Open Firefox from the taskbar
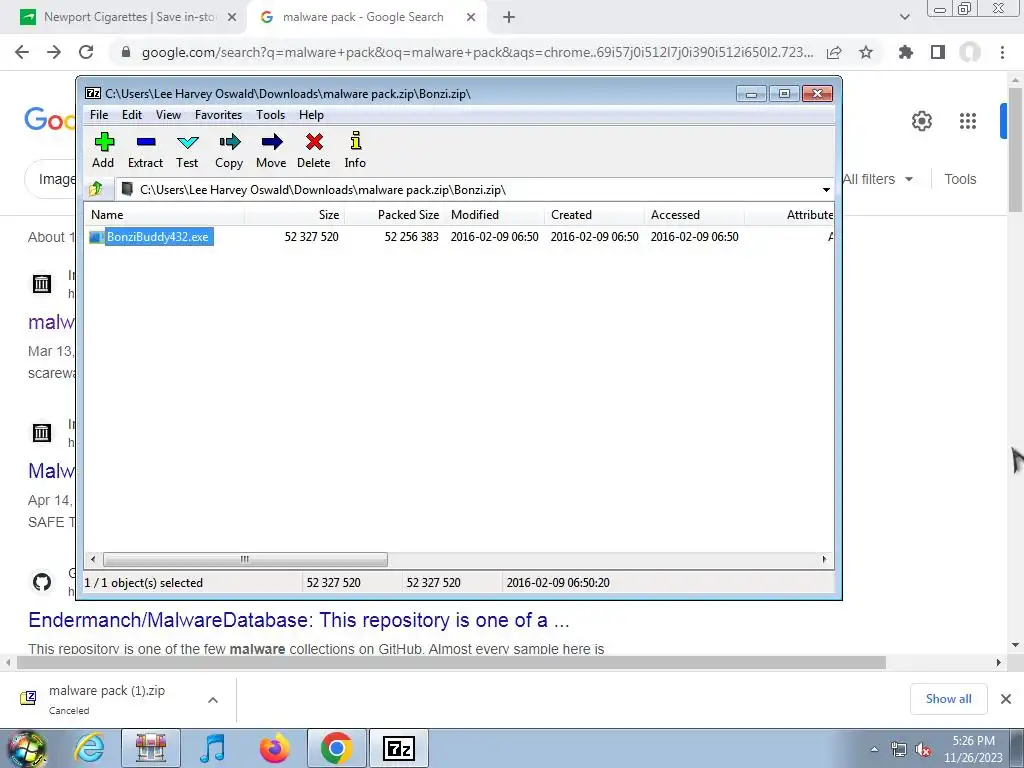 (x=275, y=748)
